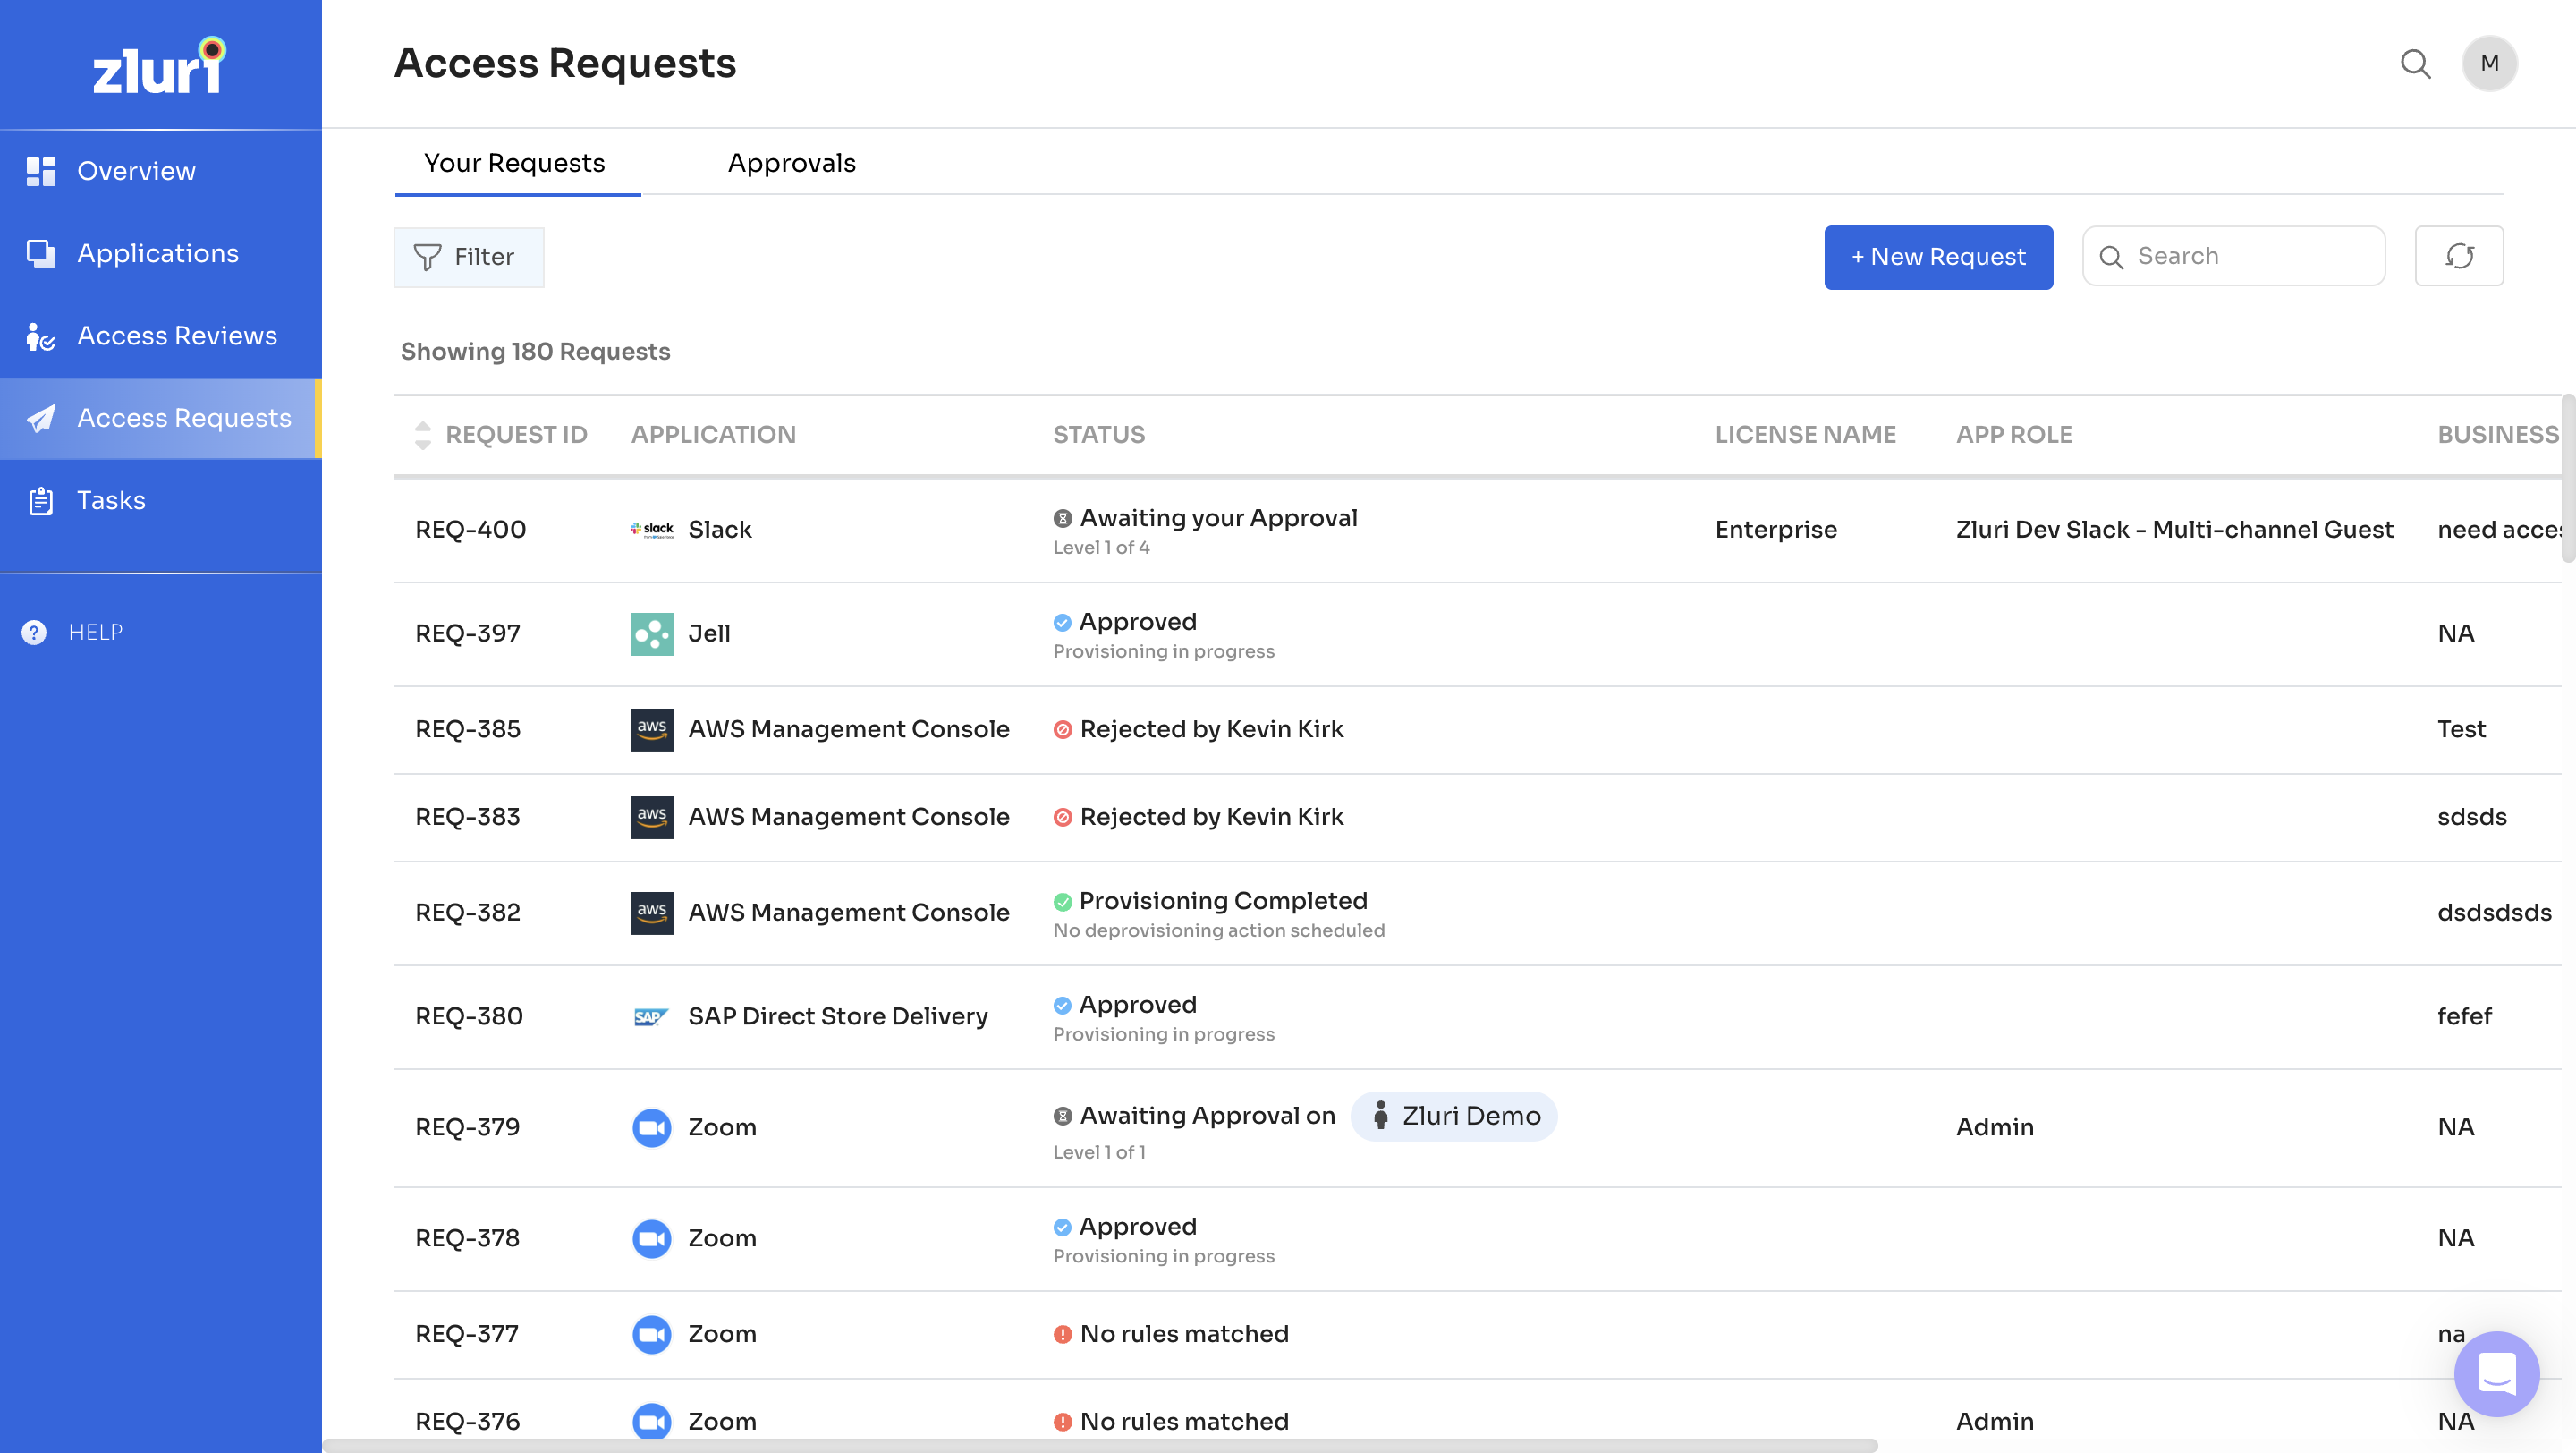Sort by Request ID arrows
The image size is (2576, 1453).
coord(423,435)
